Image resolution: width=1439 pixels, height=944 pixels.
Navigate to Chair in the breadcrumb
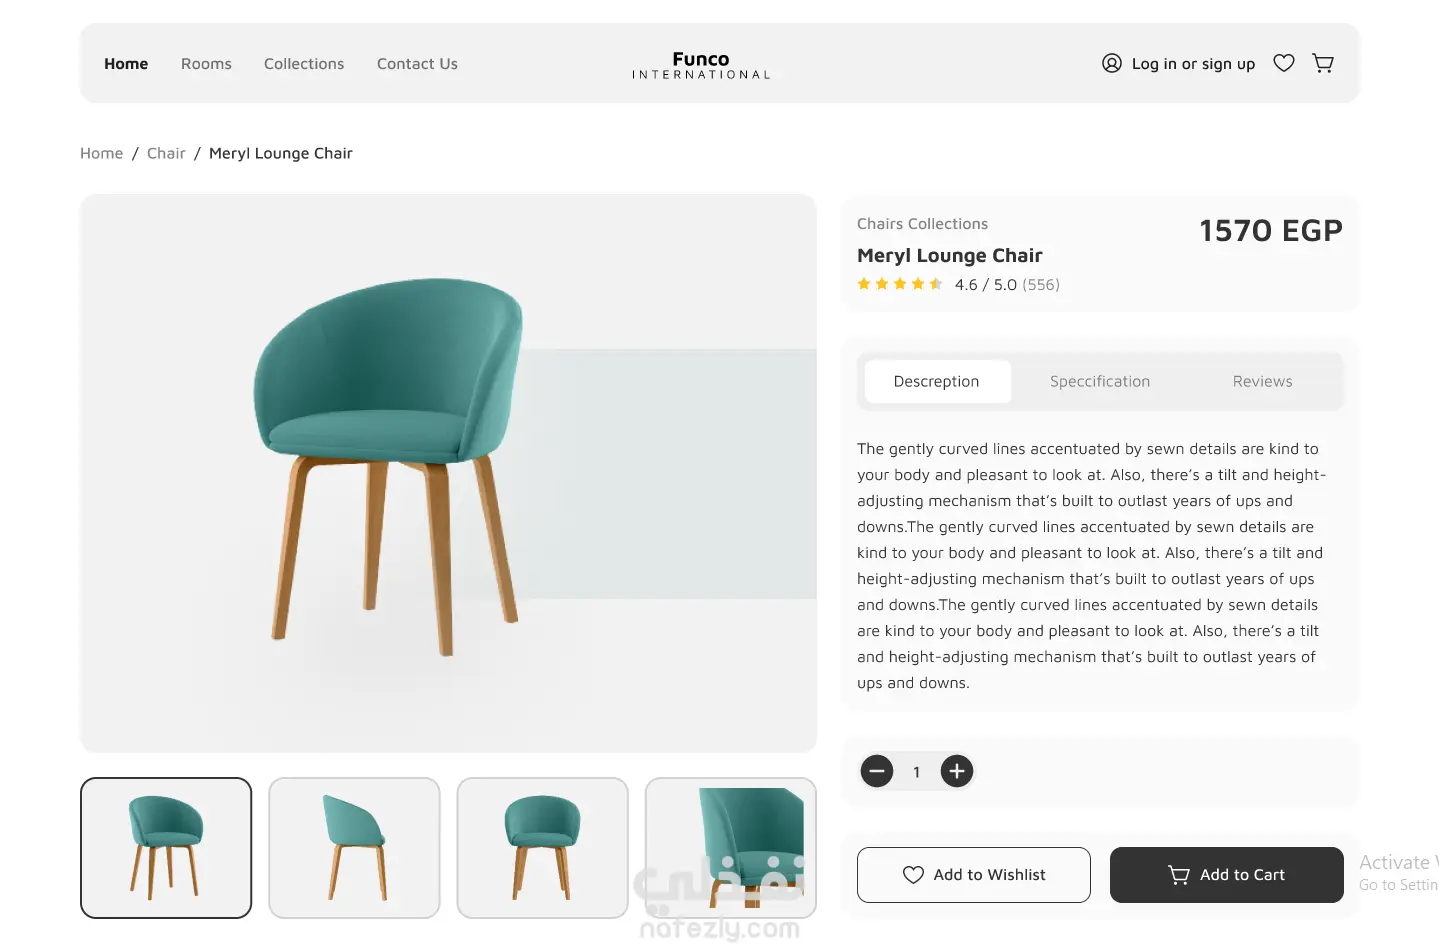166,154
